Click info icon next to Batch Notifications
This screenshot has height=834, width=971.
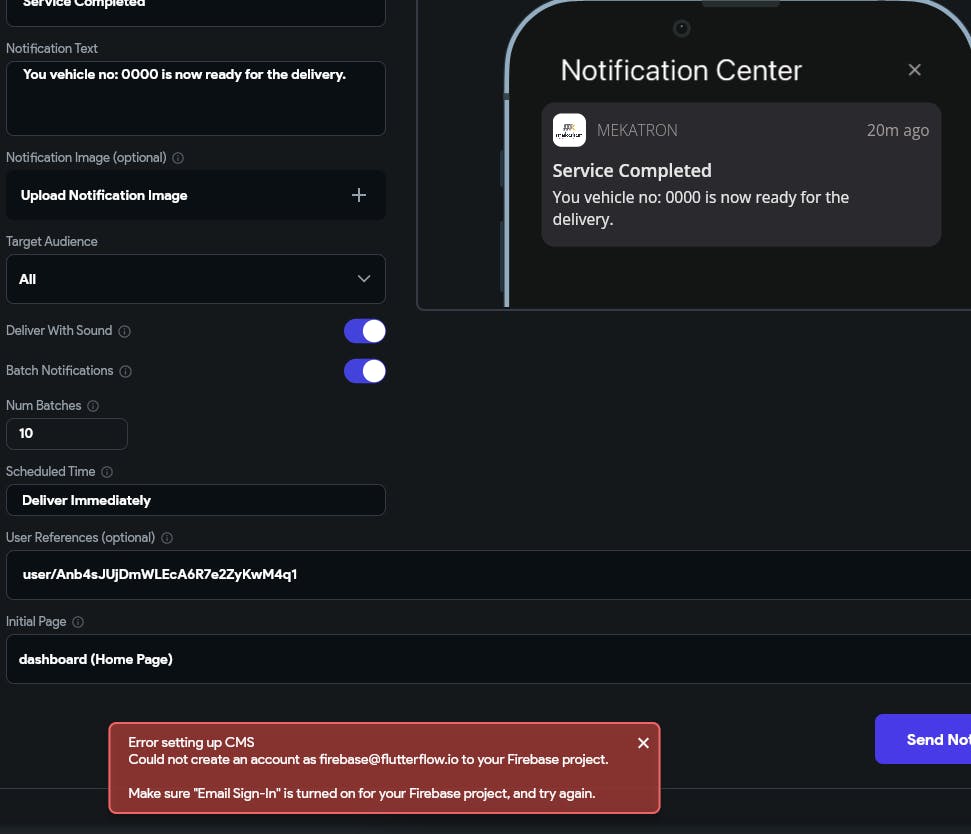126,371
